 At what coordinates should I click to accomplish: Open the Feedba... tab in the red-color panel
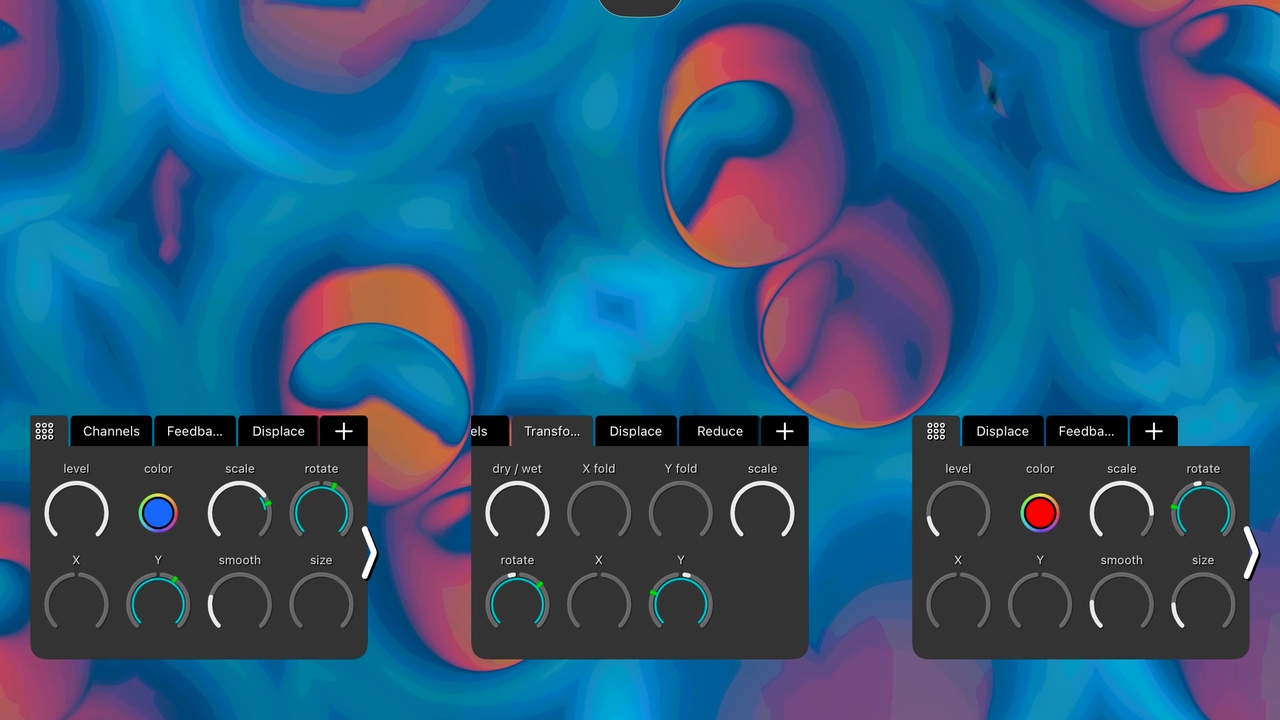click(x=1086, y=431)
